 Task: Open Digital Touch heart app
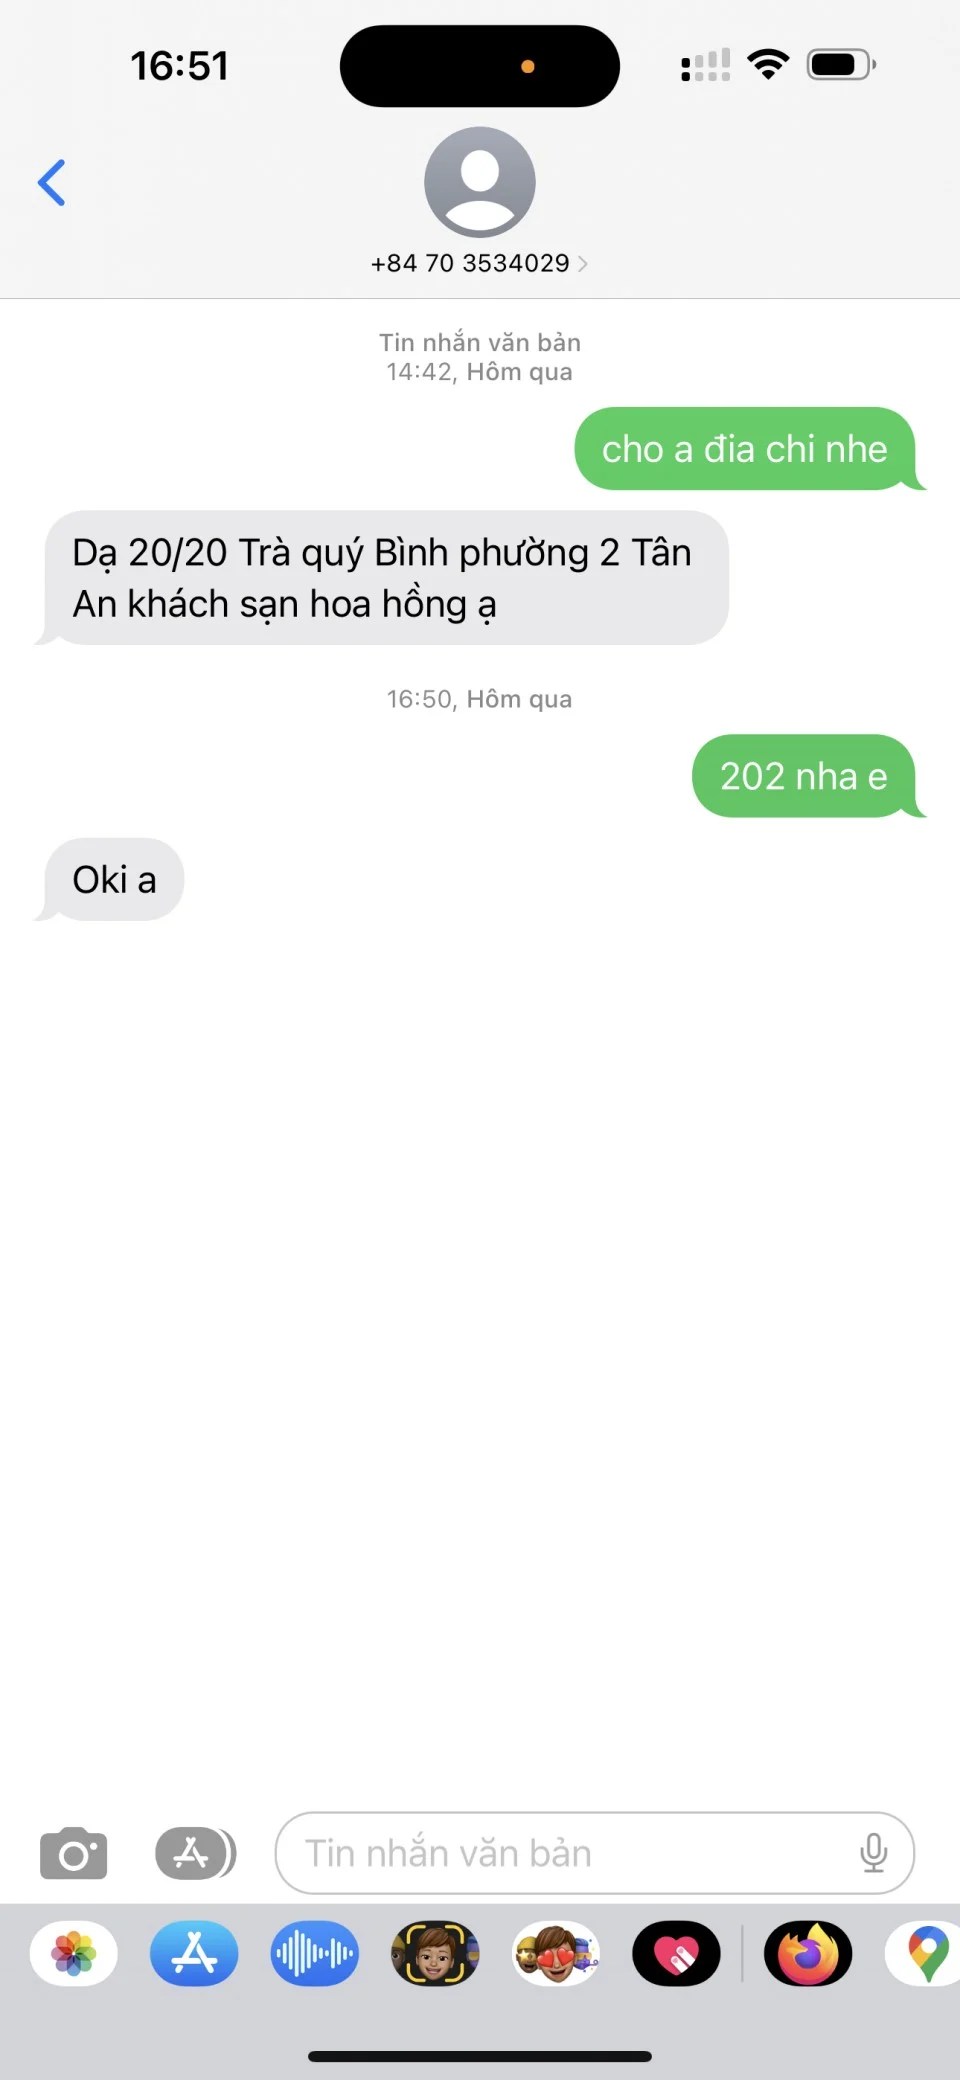[x=676, y=1953]
